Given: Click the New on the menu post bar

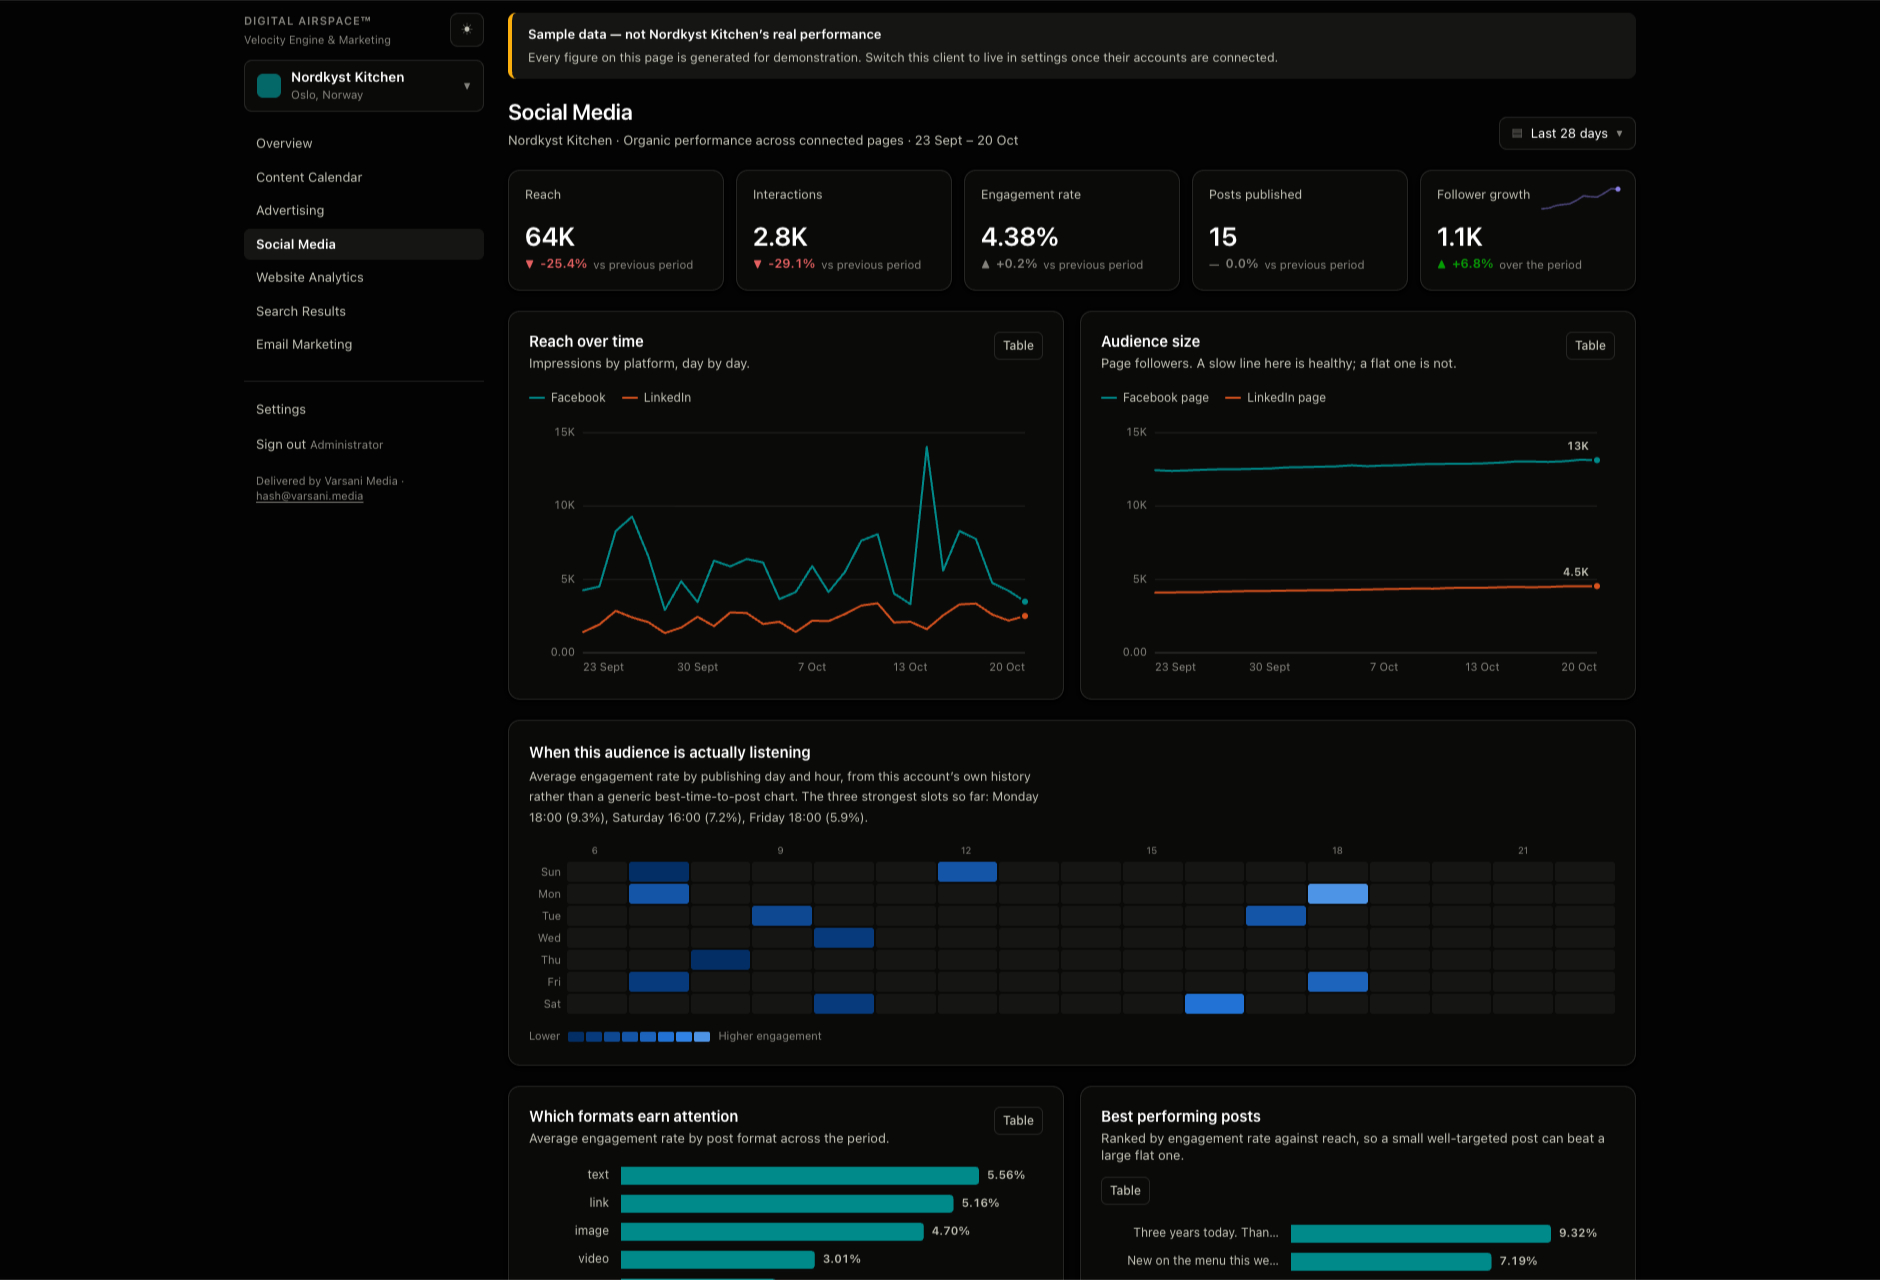Looking at the screenshot, I should point(1391,1262).
